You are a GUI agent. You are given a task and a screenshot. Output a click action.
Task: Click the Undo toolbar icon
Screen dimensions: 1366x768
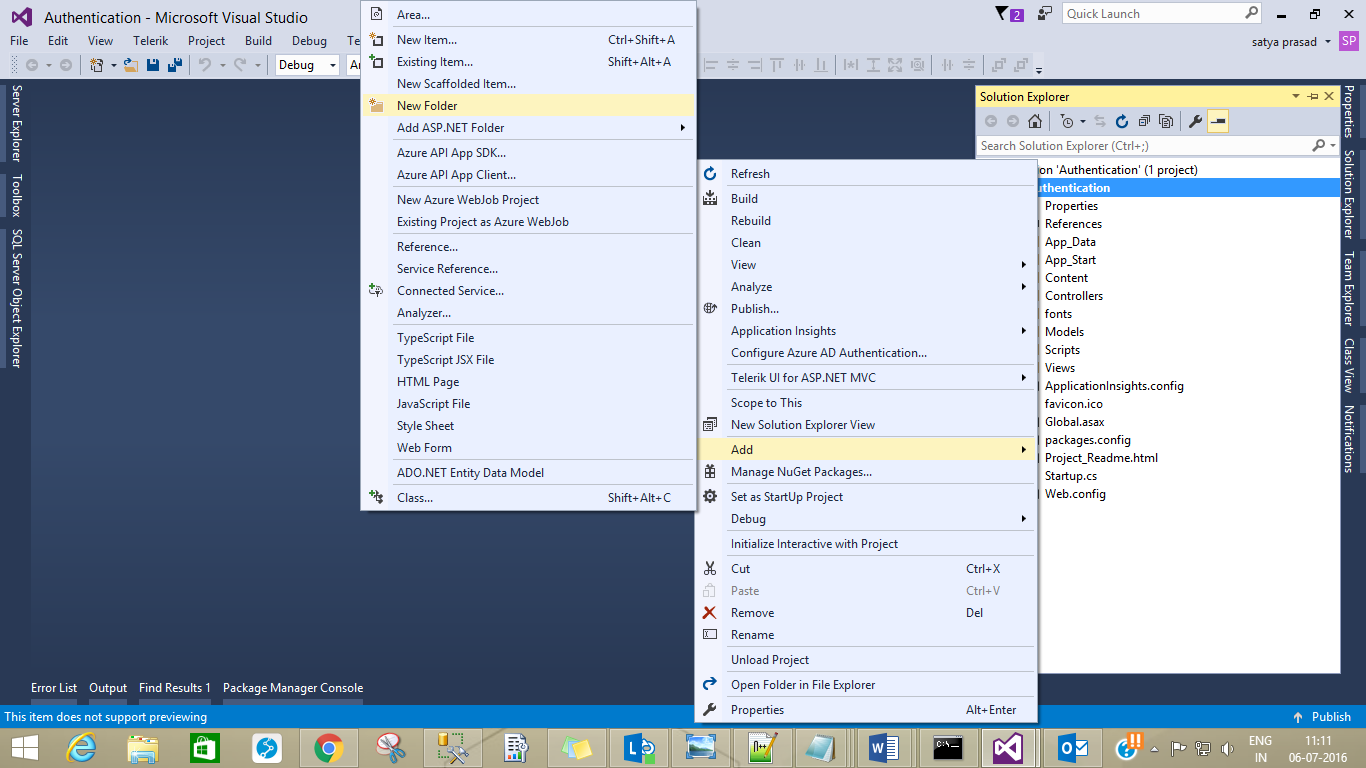(x=204, y=65)
